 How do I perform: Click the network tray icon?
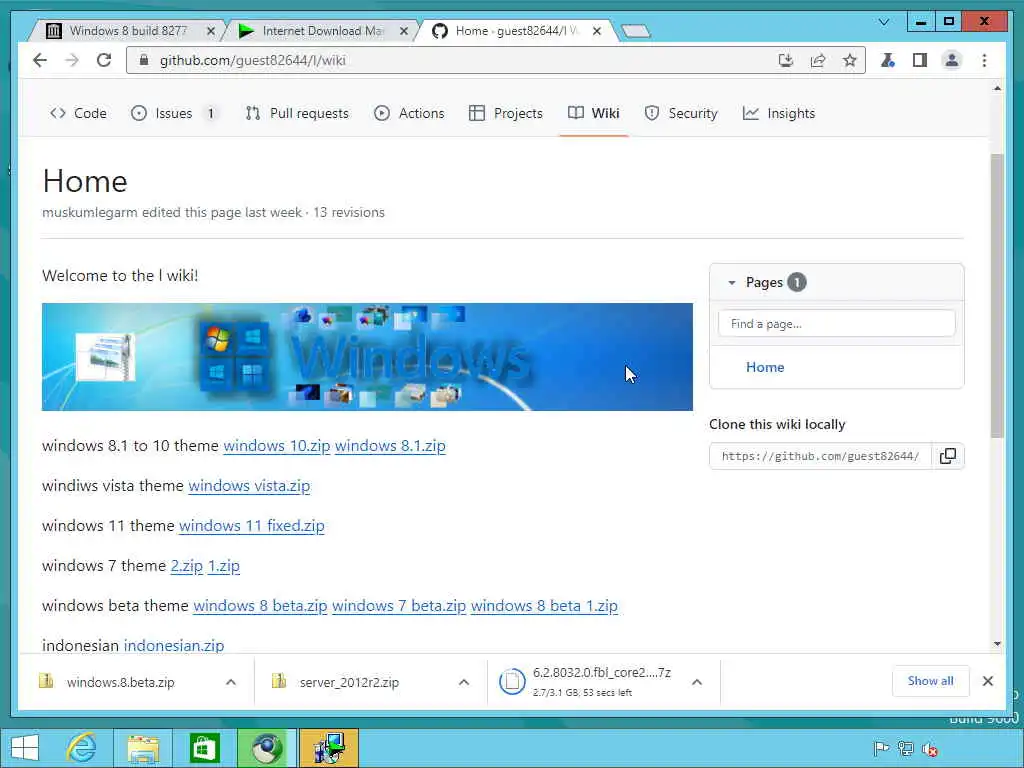pyautogui.click(x=905, y=748)
